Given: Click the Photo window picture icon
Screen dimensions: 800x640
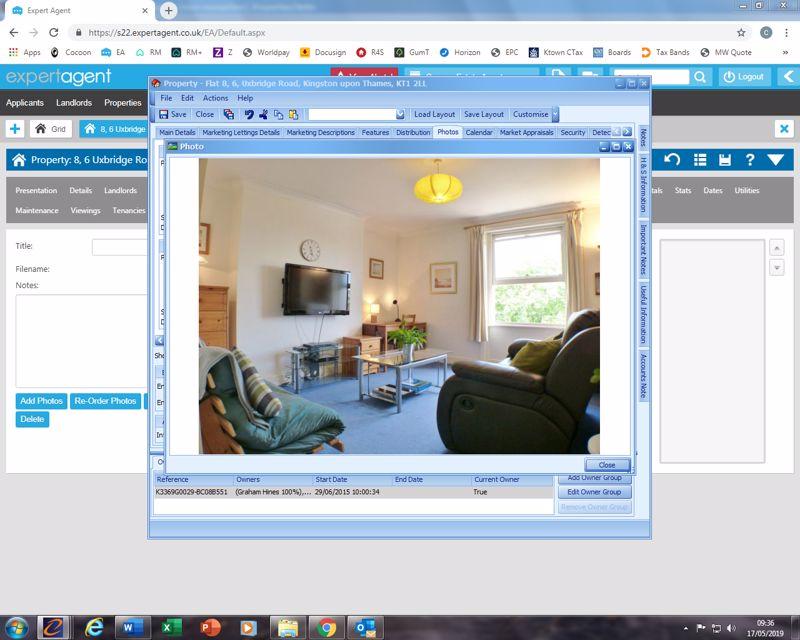Looking at the screenshot, I should tap(172, 146).
